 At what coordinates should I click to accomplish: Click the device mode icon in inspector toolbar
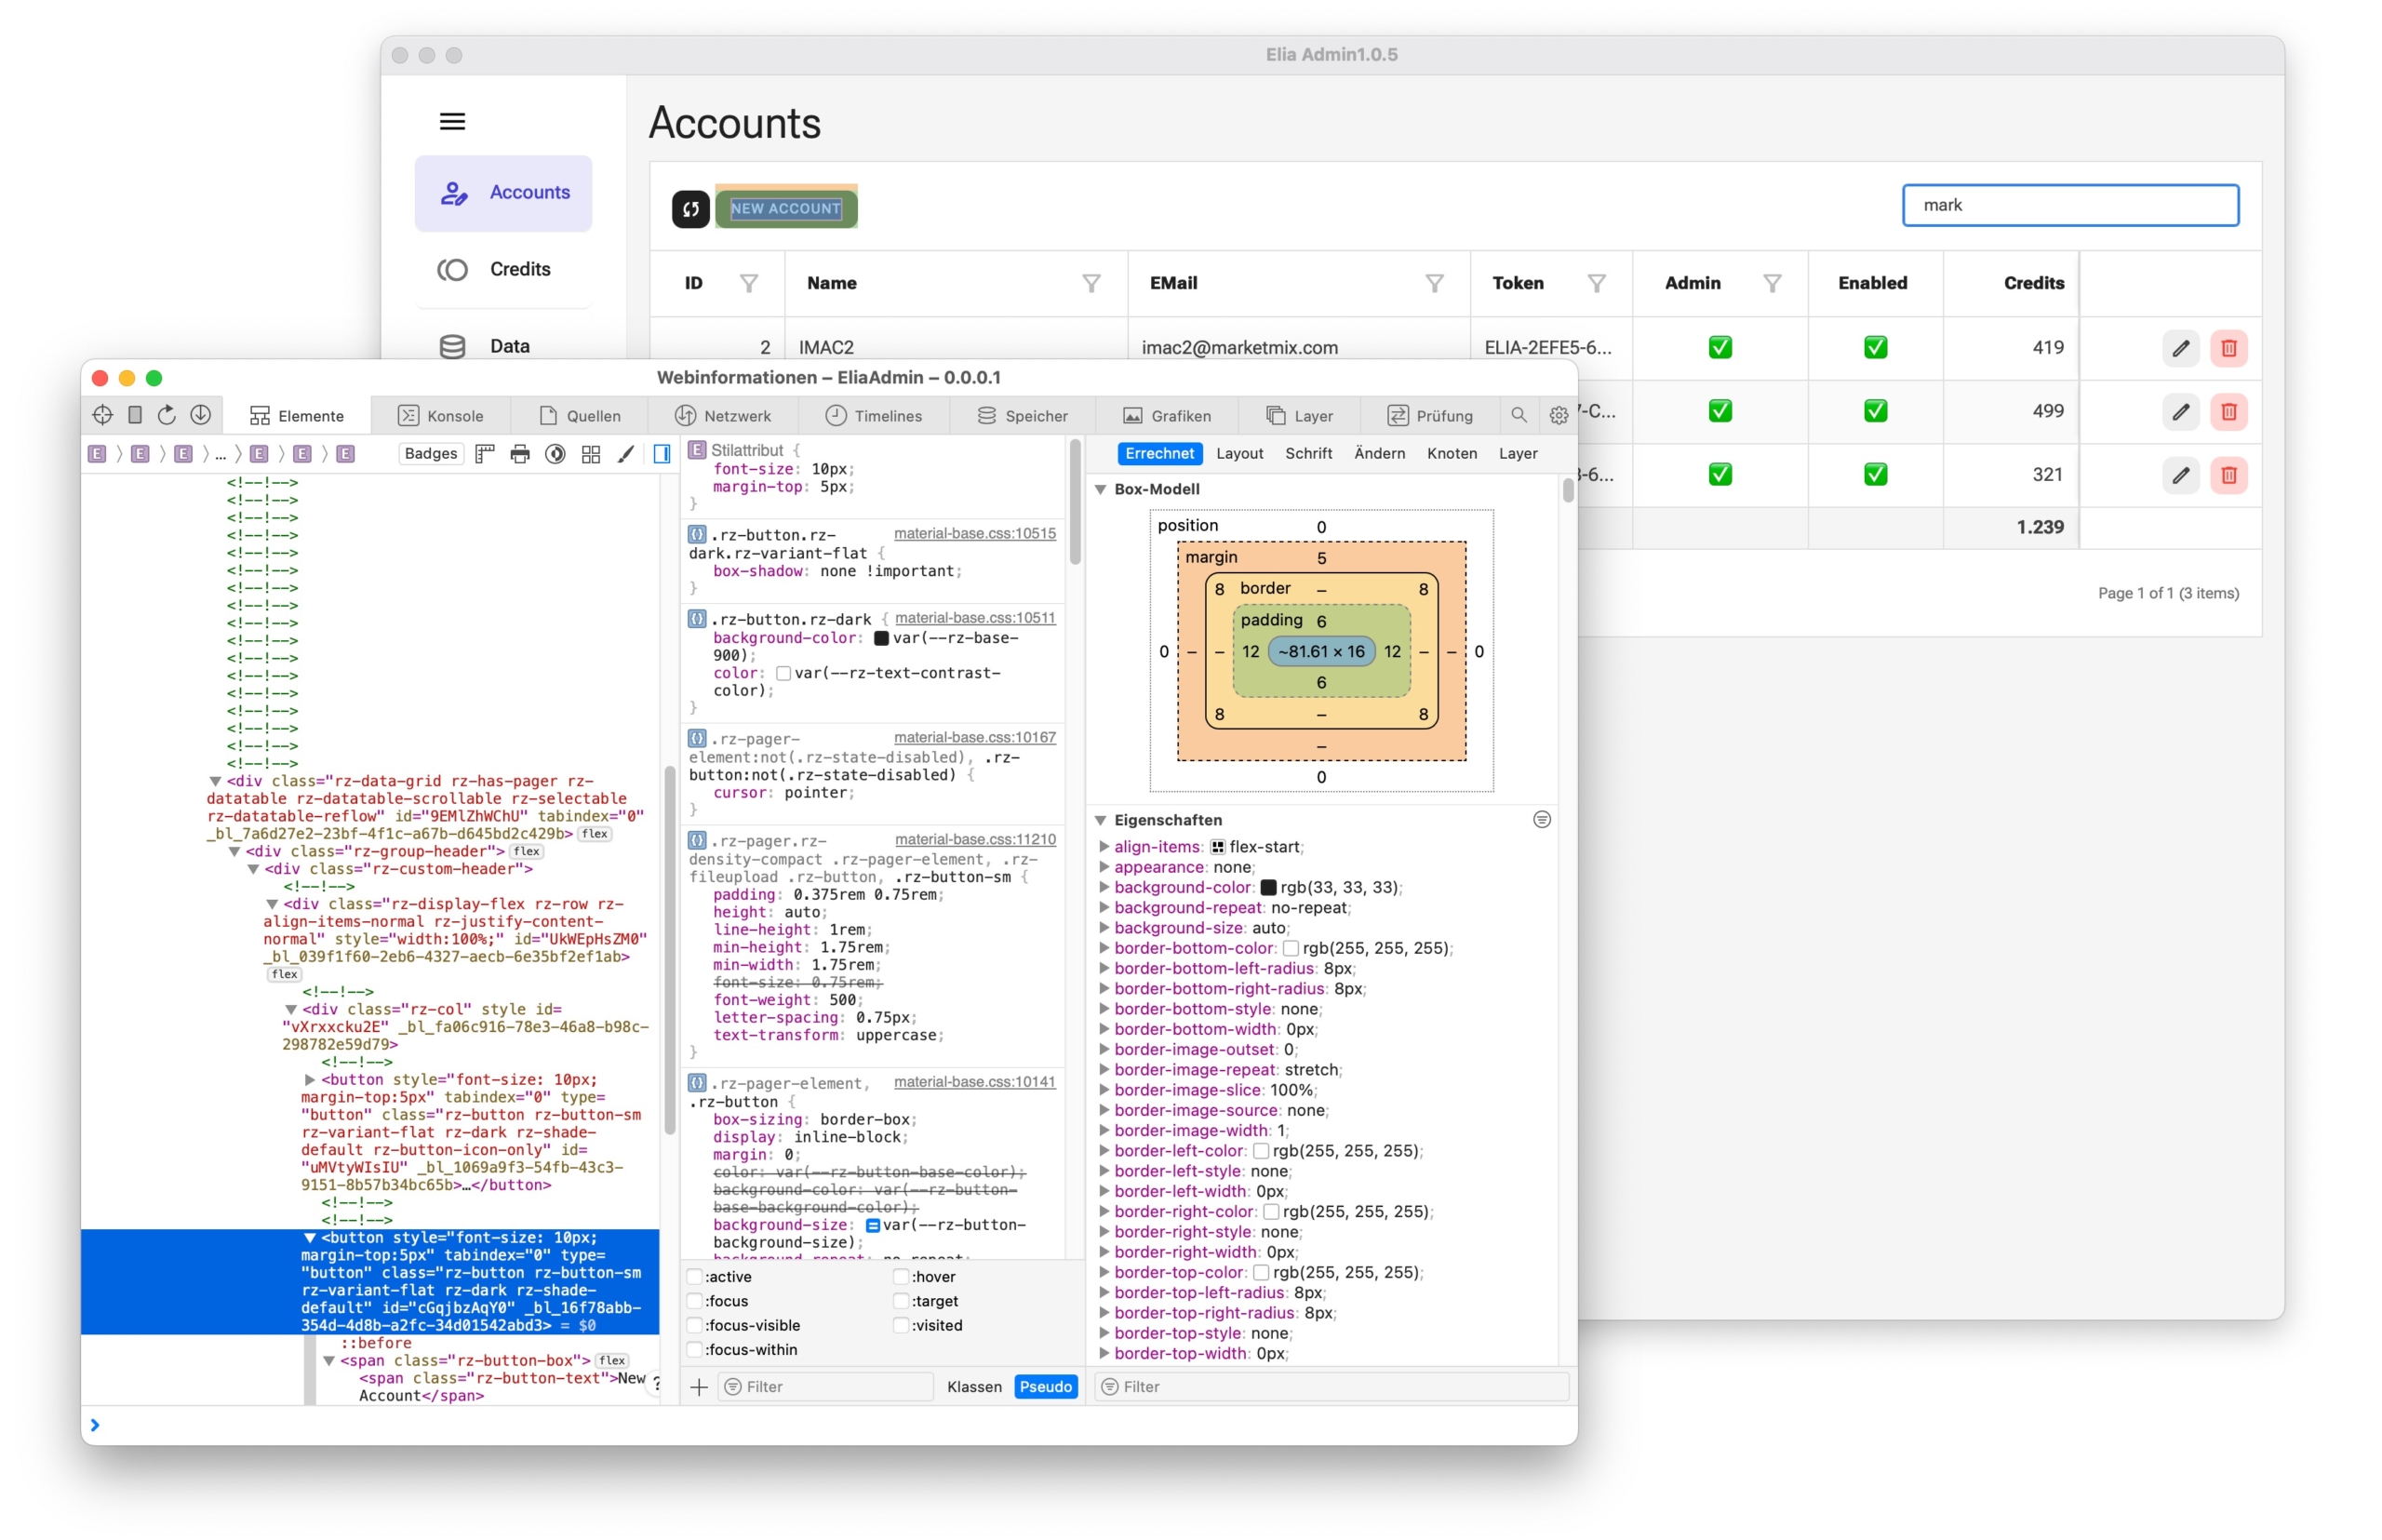click(x=135, y=415)
